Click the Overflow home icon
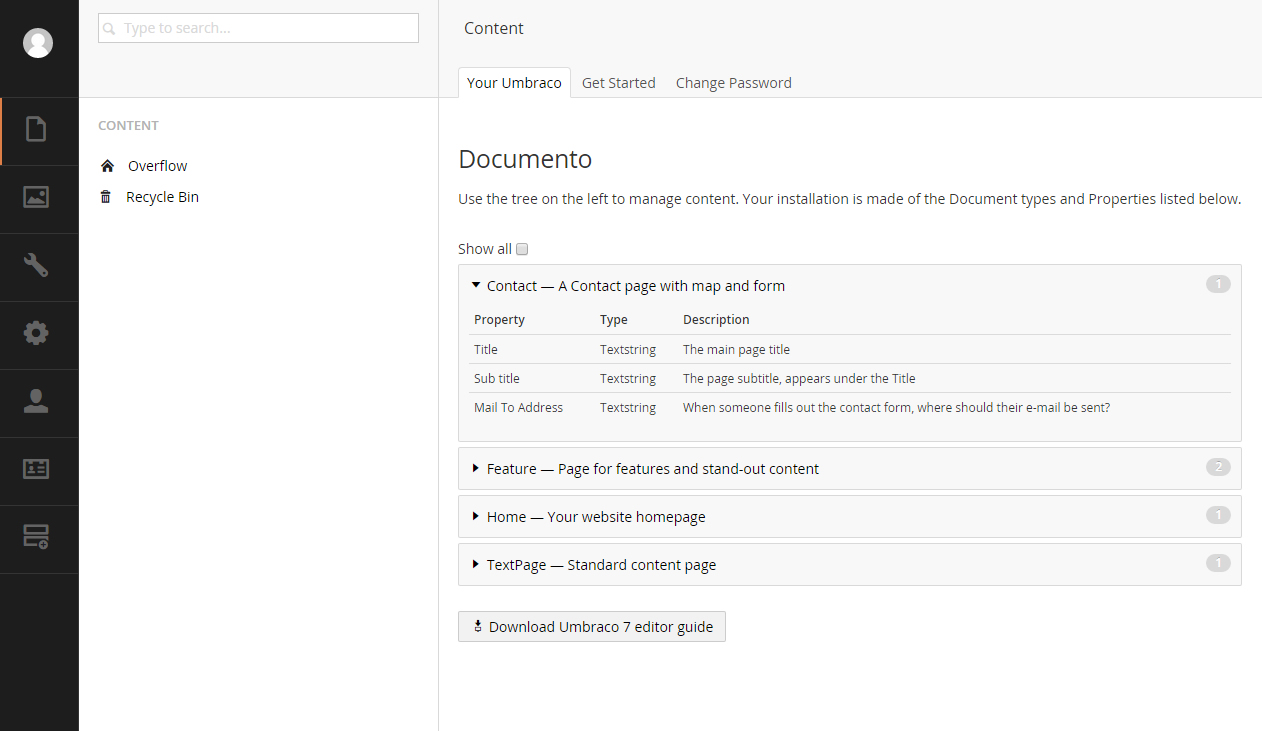Image resolution: width=1262 pixels, height=731 pixels. pyautogui.click(x=107, y=166)
